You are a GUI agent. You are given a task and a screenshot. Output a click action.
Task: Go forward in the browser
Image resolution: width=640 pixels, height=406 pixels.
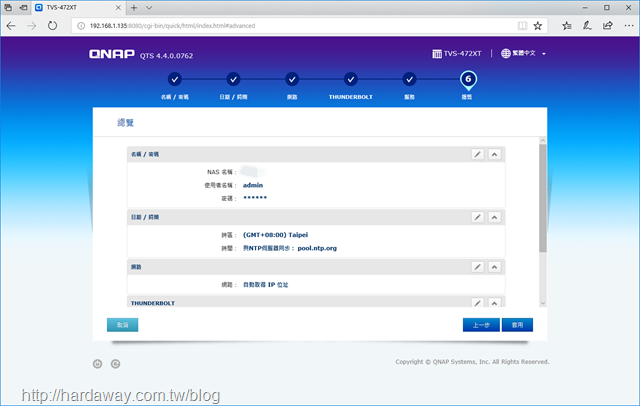(x=32, y=26)
